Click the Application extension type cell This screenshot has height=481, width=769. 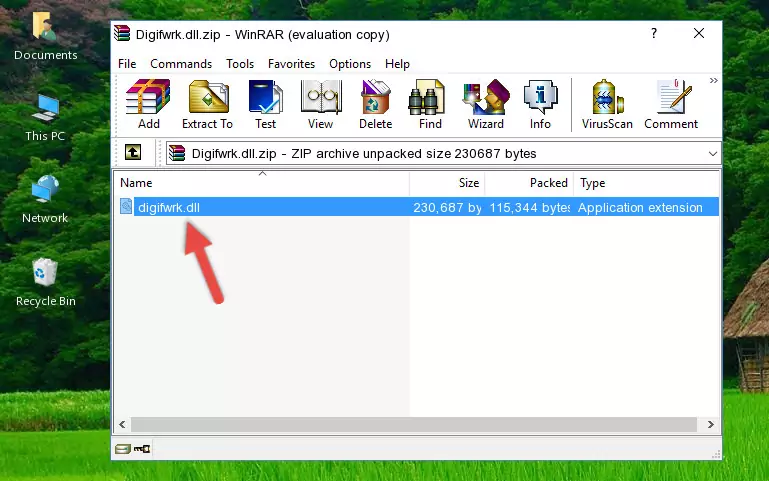pos(640,207)
